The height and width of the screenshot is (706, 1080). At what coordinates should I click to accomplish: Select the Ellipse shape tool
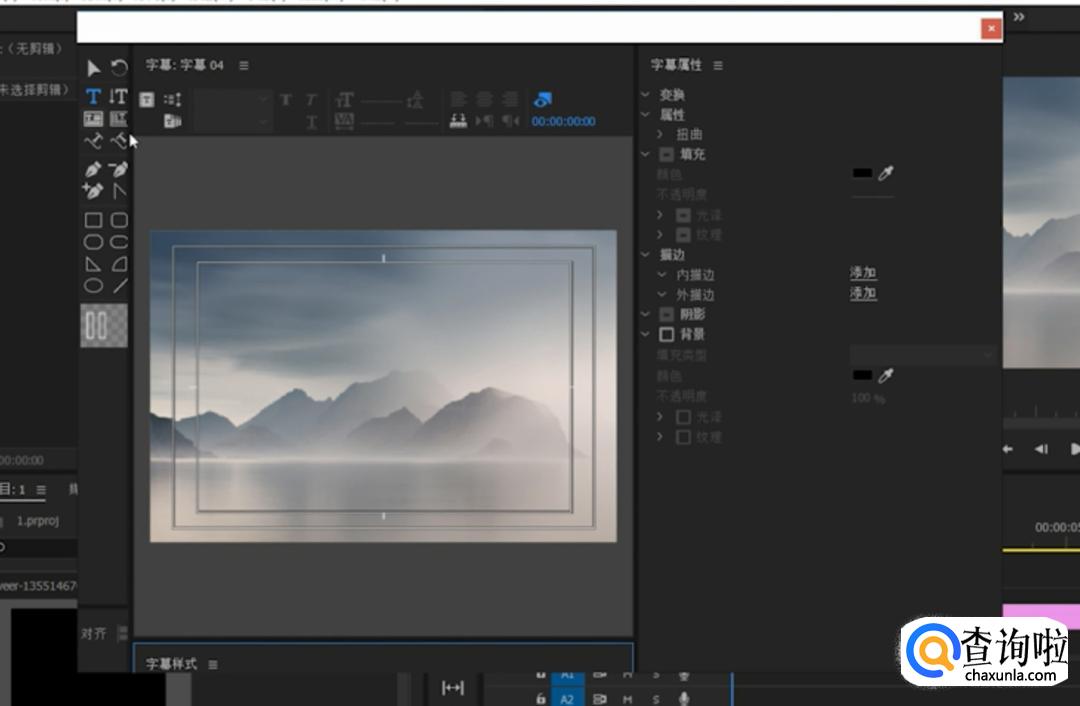pos(93,286)
